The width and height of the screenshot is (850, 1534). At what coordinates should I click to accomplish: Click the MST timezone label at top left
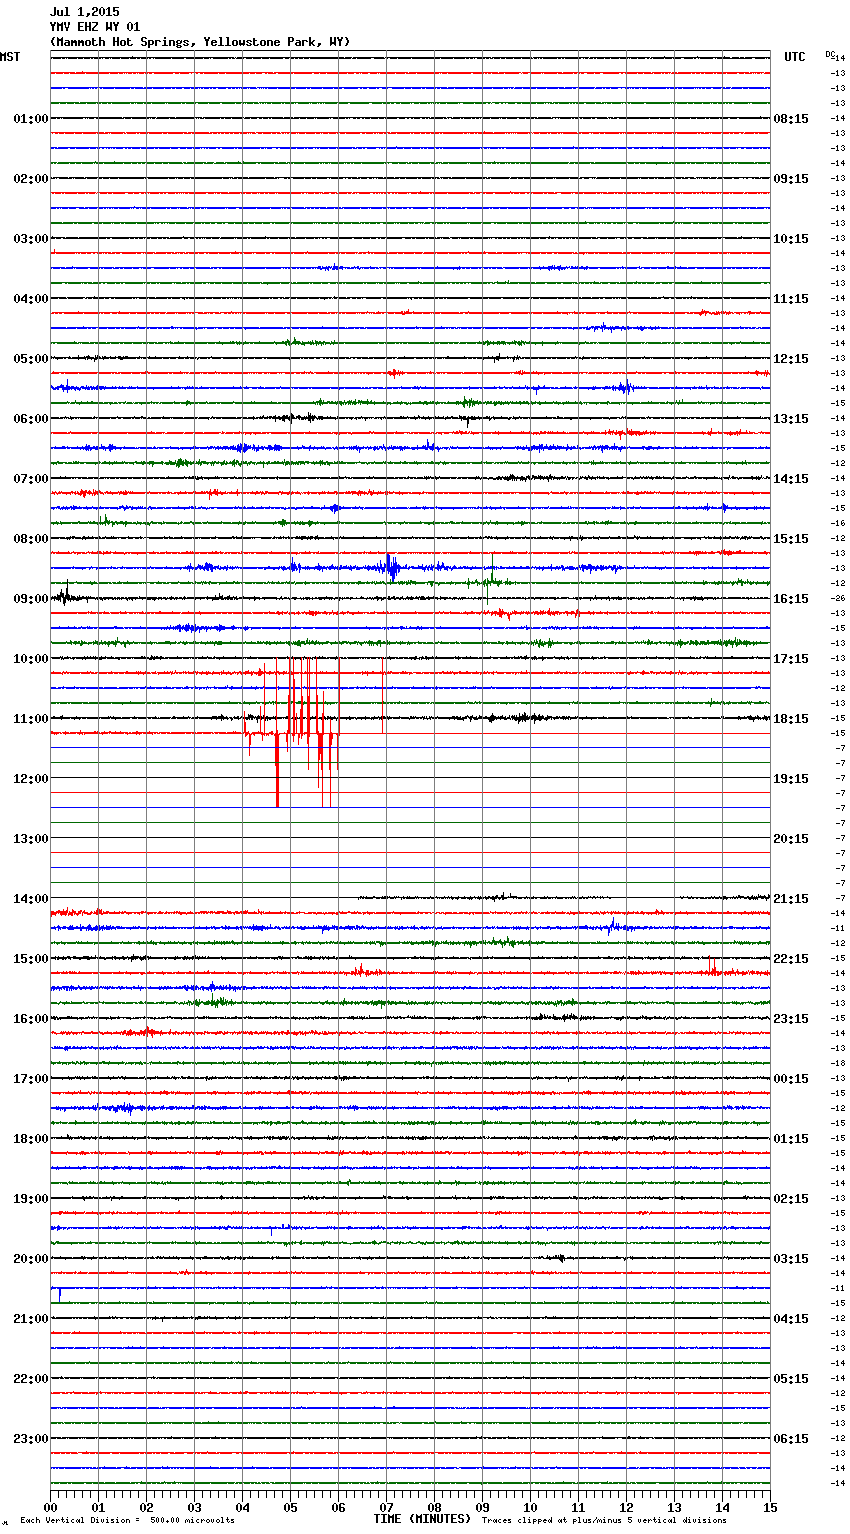(x=10, y=57)
